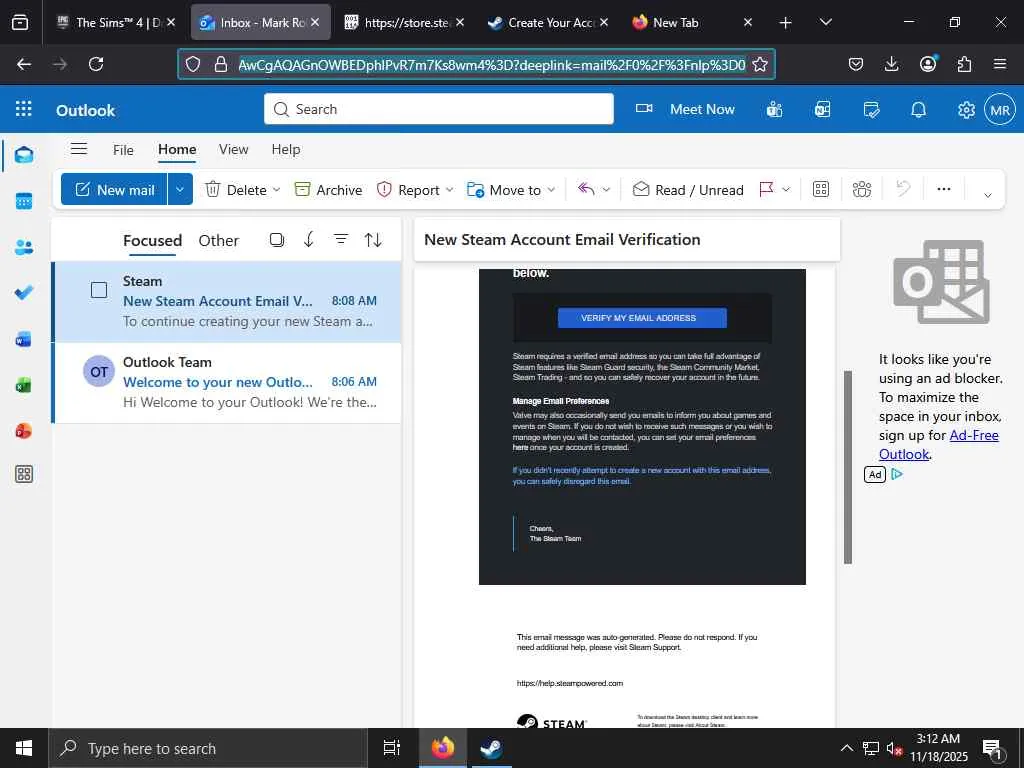
Task: Click the Groups people icon in ribbon
Action: tap(862, 189)
